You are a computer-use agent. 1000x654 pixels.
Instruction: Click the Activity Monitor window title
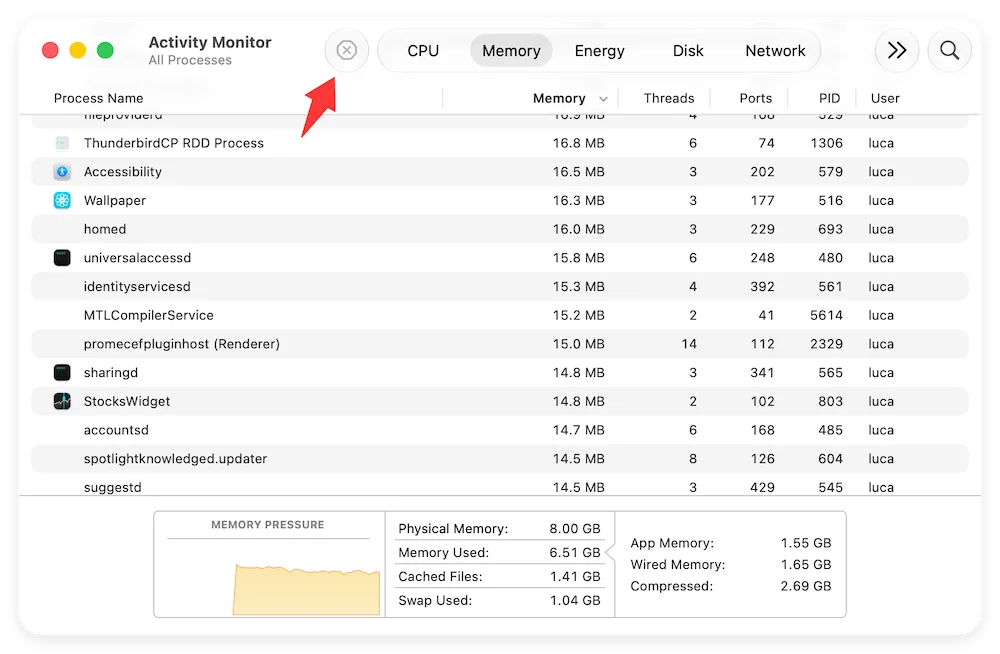[x=210, y=42]
